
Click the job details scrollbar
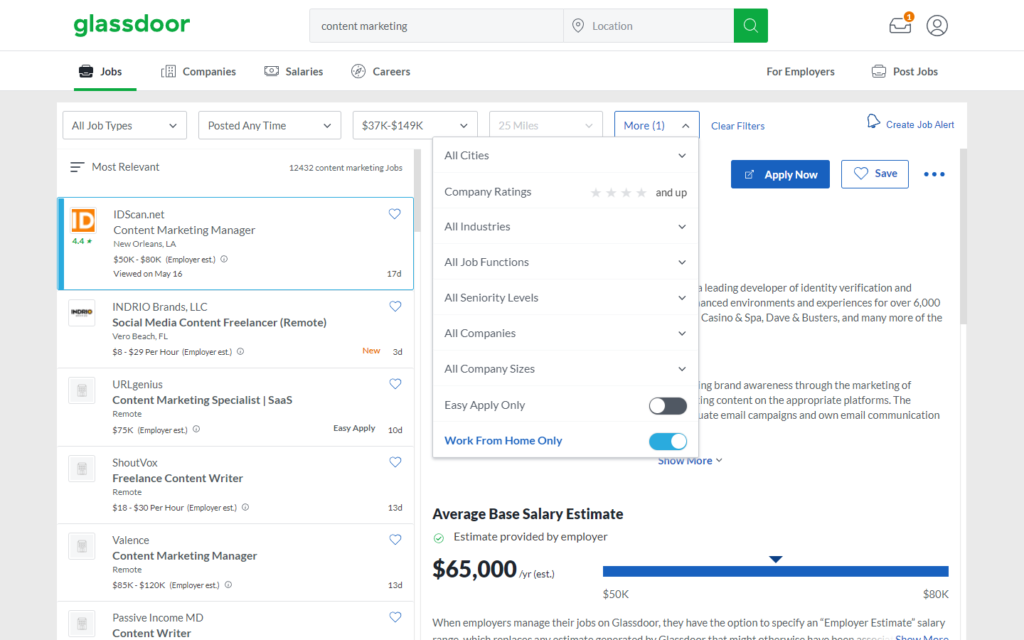963,236
